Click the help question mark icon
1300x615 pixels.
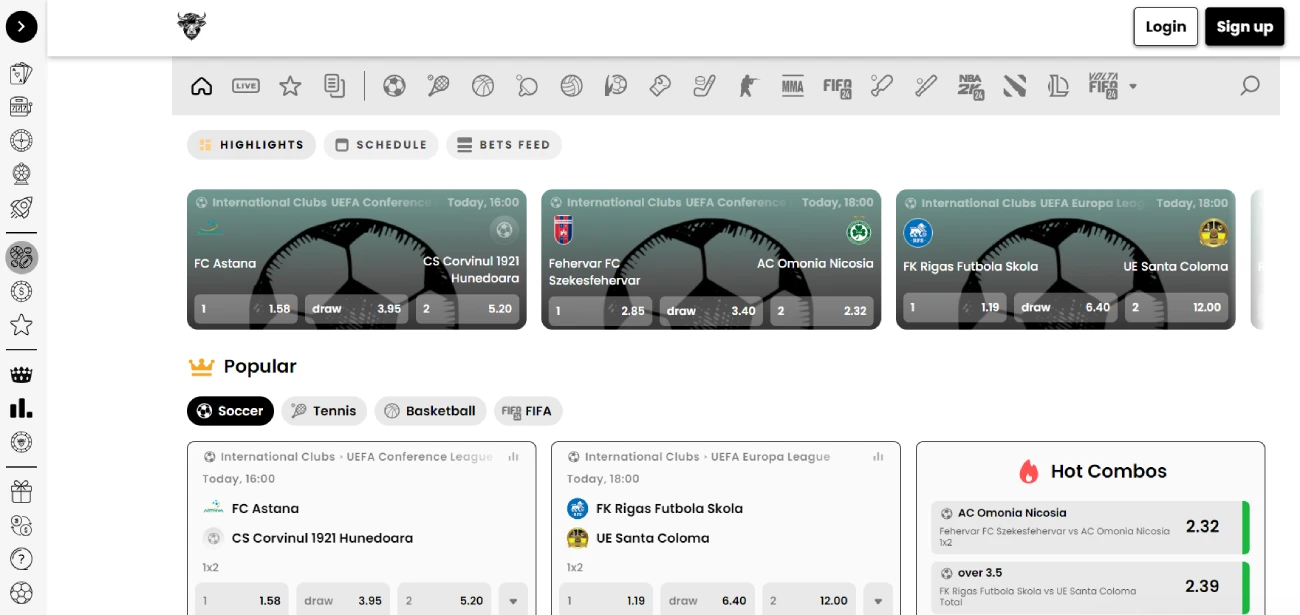click(21, 559)
